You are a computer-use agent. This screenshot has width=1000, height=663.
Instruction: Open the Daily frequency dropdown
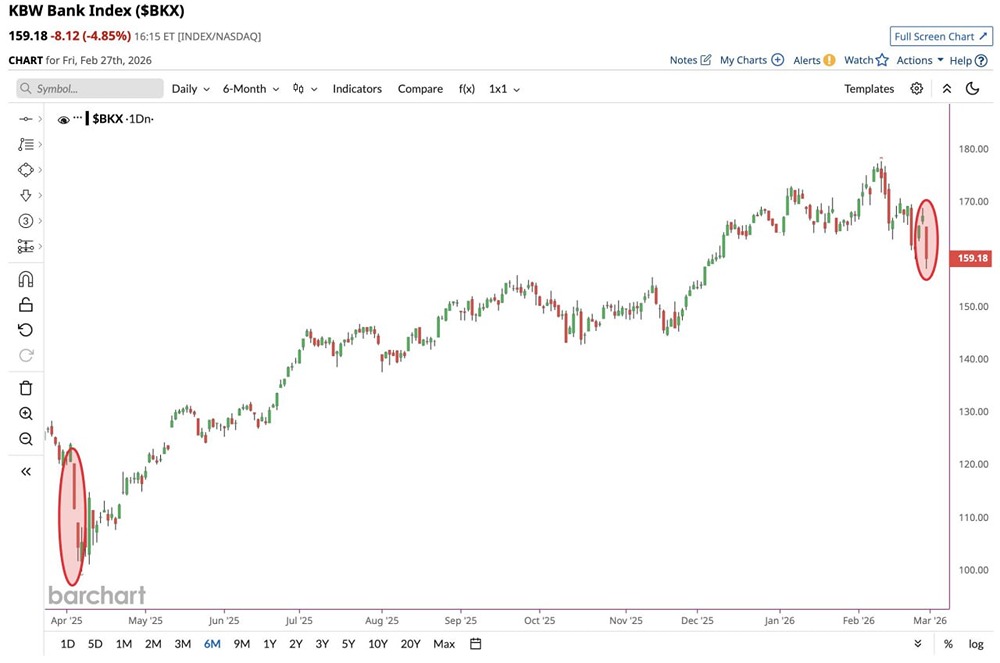point(190,89)
